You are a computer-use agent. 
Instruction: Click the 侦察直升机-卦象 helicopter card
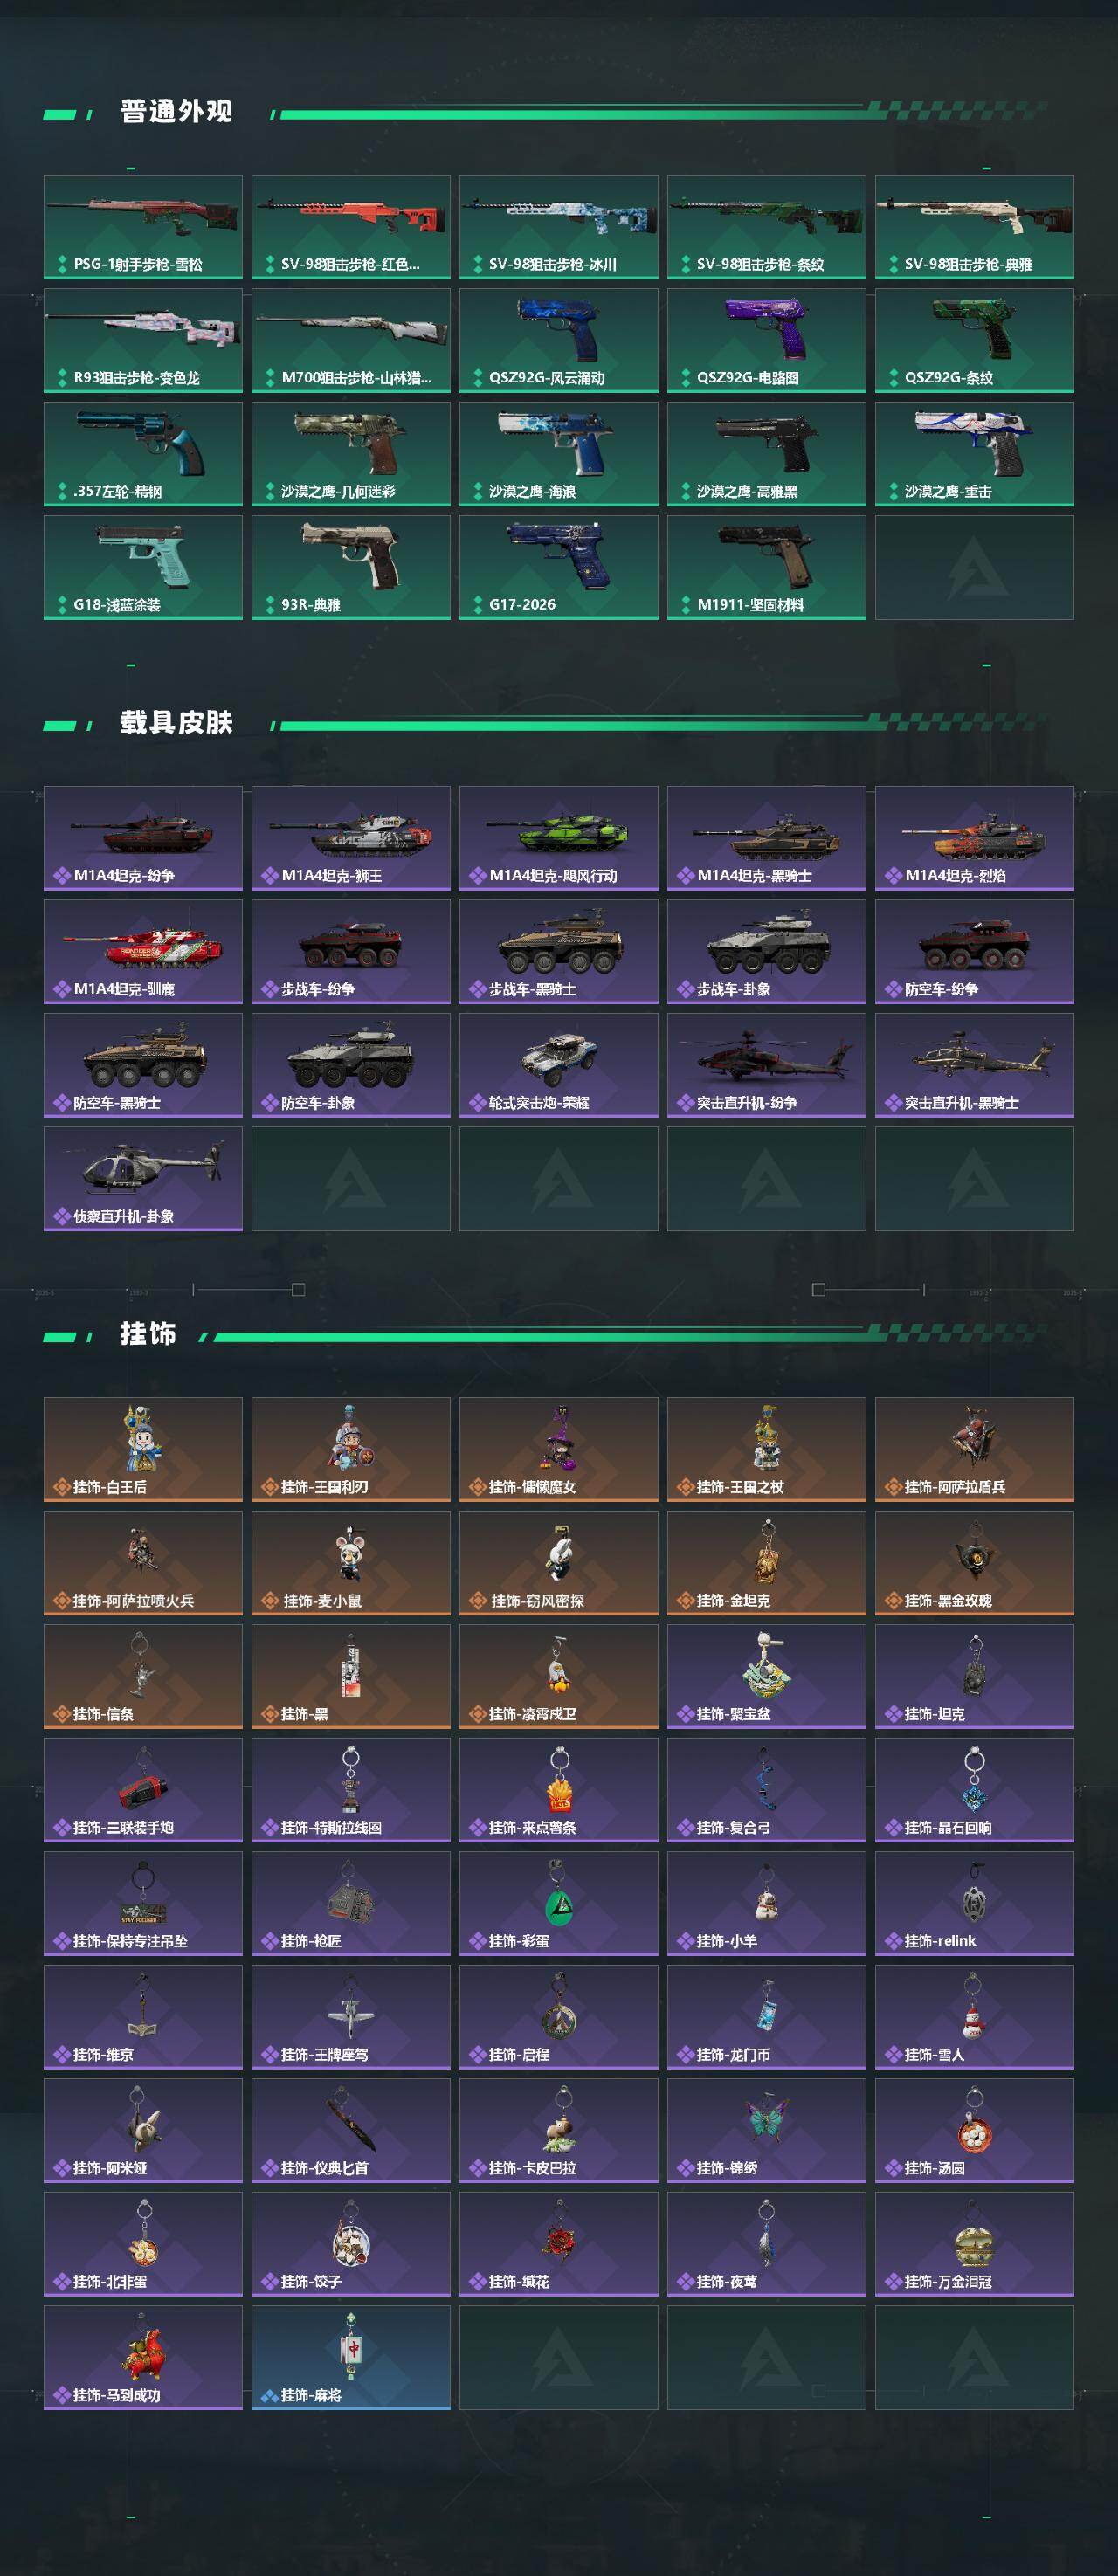(143, 1179)
